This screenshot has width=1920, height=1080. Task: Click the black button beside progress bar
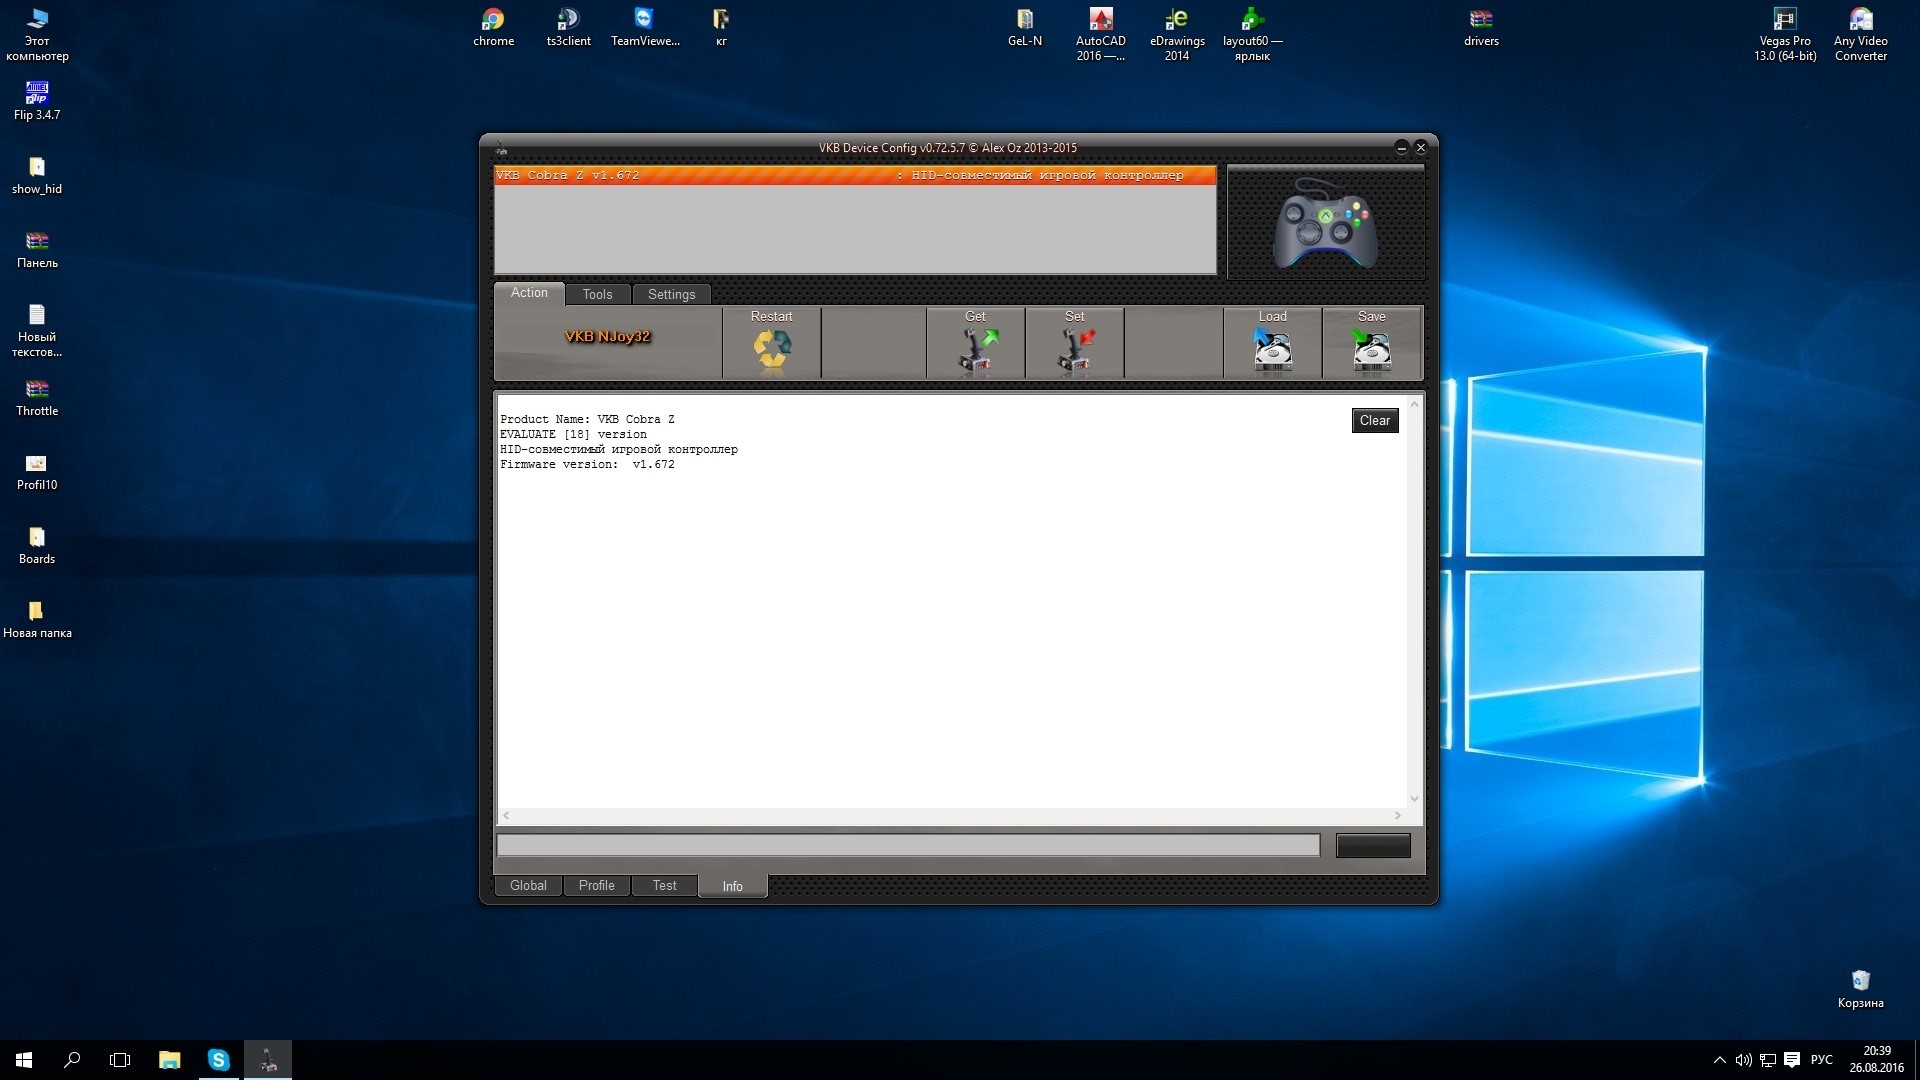[1373, 846]
